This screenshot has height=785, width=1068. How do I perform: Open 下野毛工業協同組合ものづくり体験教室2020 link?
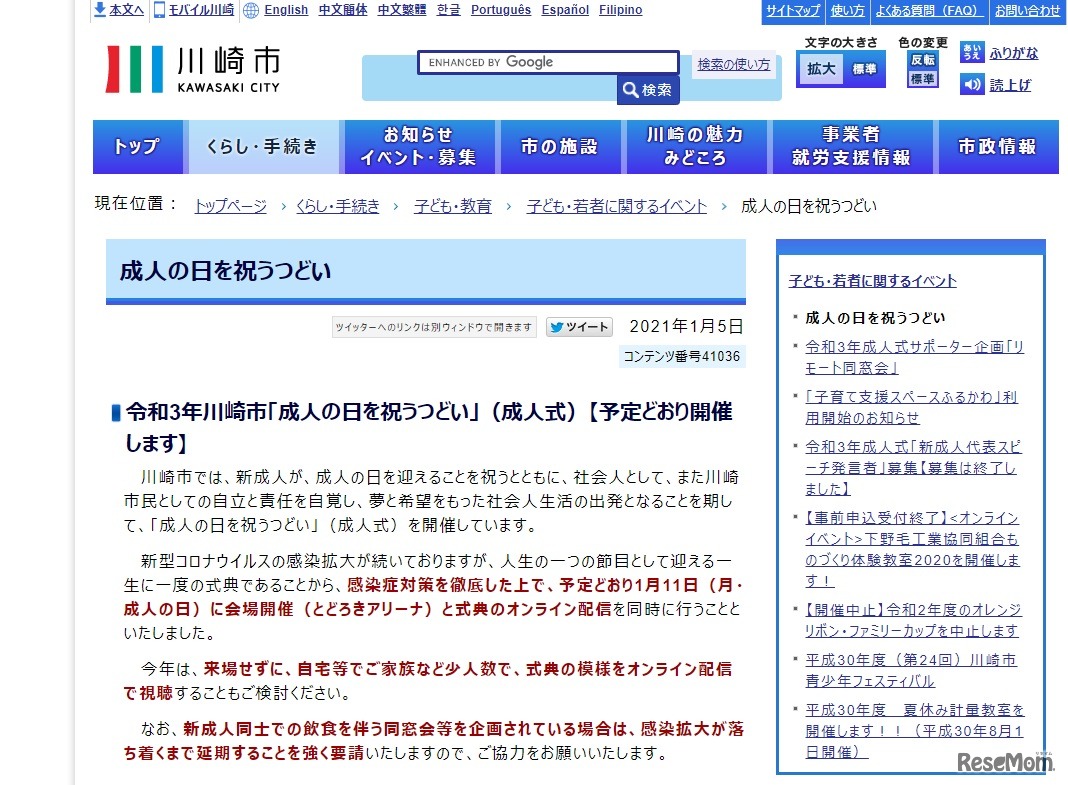[x=913, y=549]
